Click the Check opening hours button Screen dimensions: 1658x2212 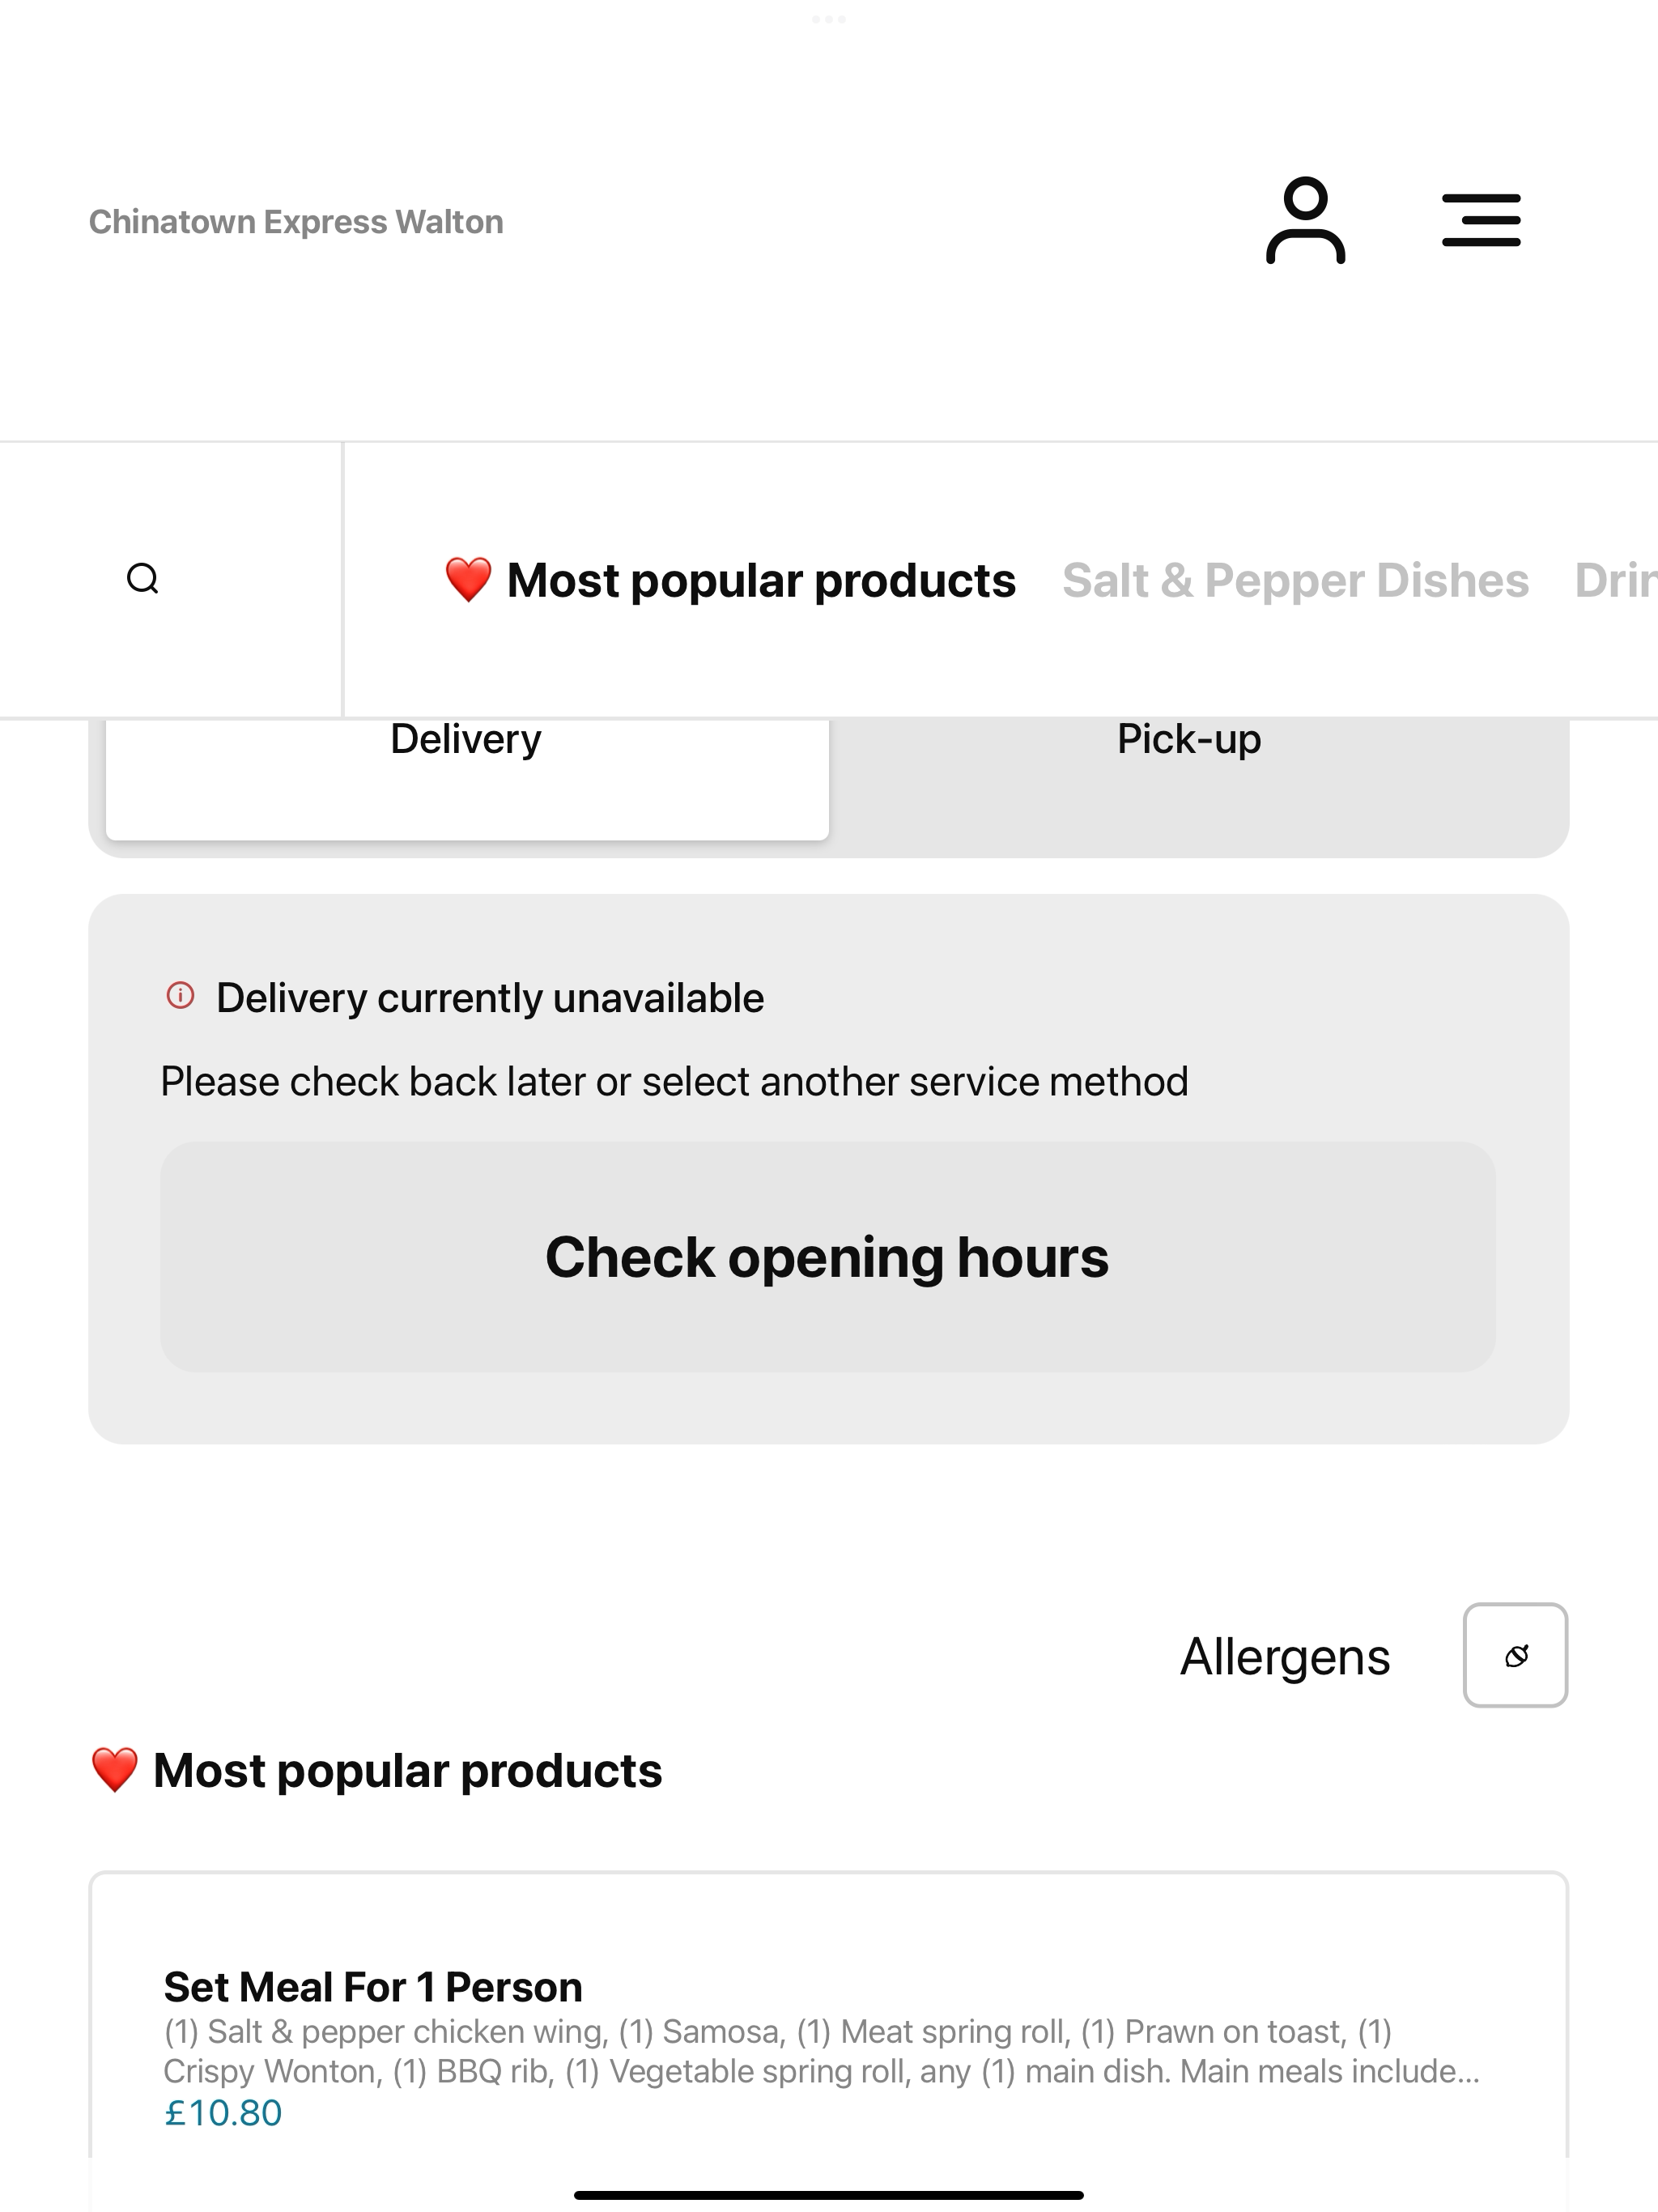pyautogui.click(x=828, y=1257)
